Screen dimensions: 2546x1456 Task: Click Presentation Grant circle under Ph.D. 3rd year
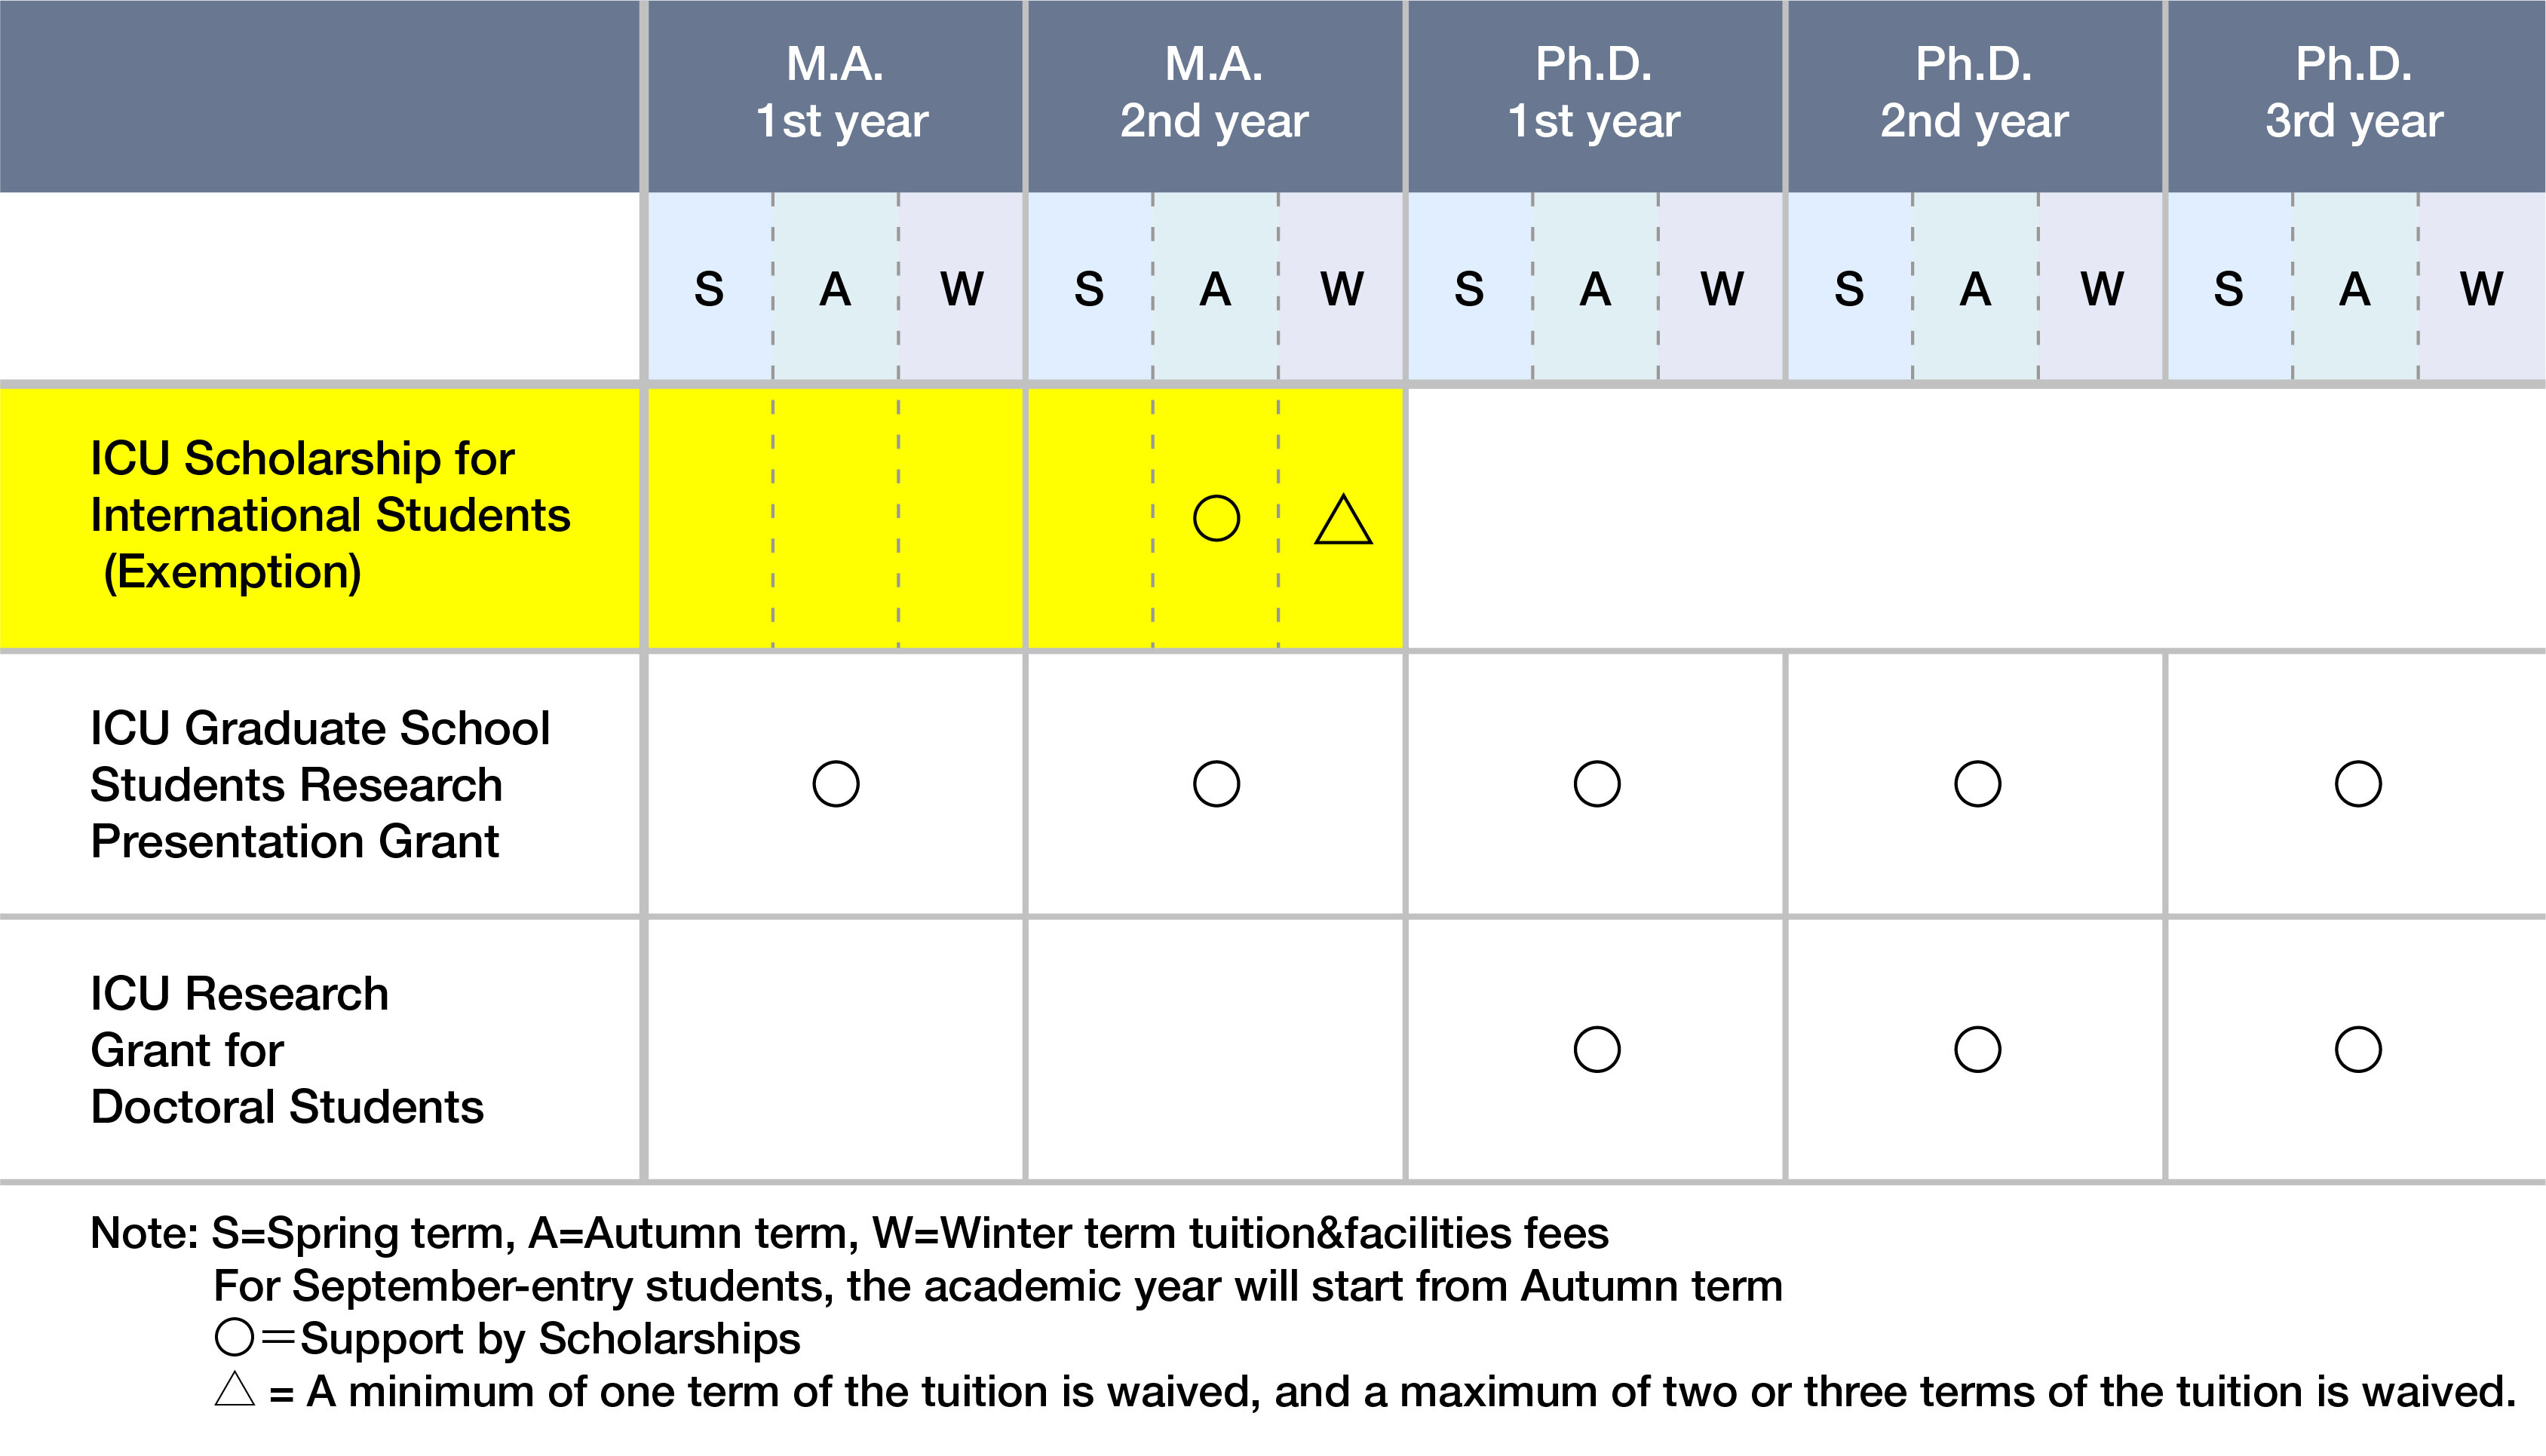[x=2358, y=784]
